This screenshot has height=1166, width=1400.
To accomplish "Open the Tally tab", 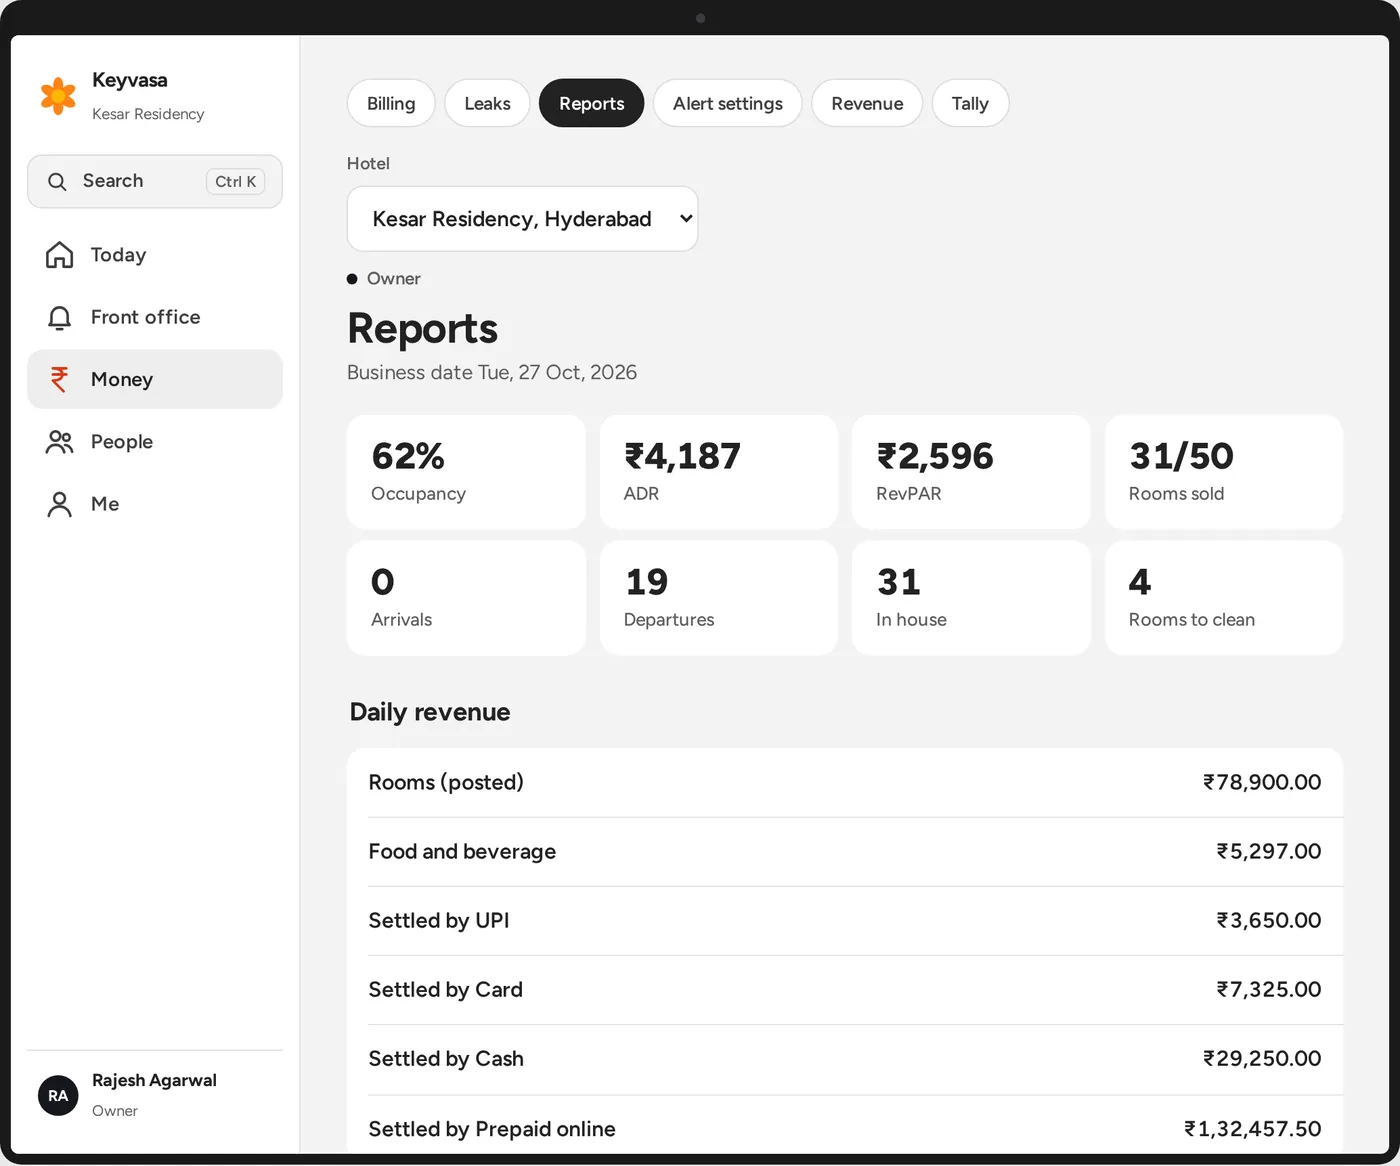I will tap(970, 103).
